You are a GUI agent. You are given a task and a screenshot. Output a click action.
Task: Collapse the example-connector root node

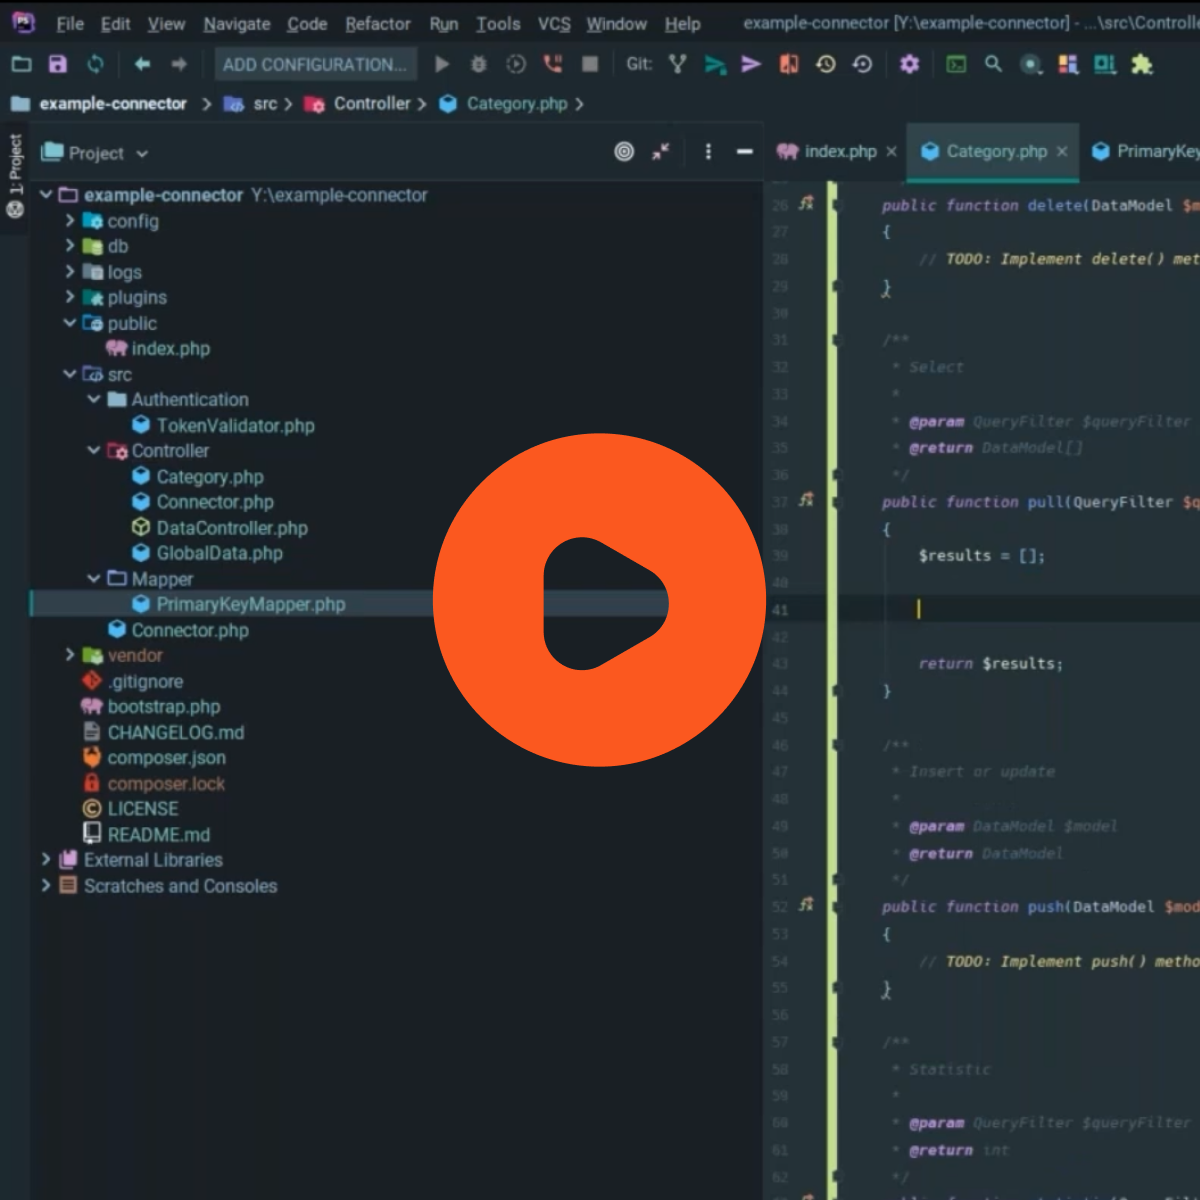pyautogui.click(x=46, y=194)
